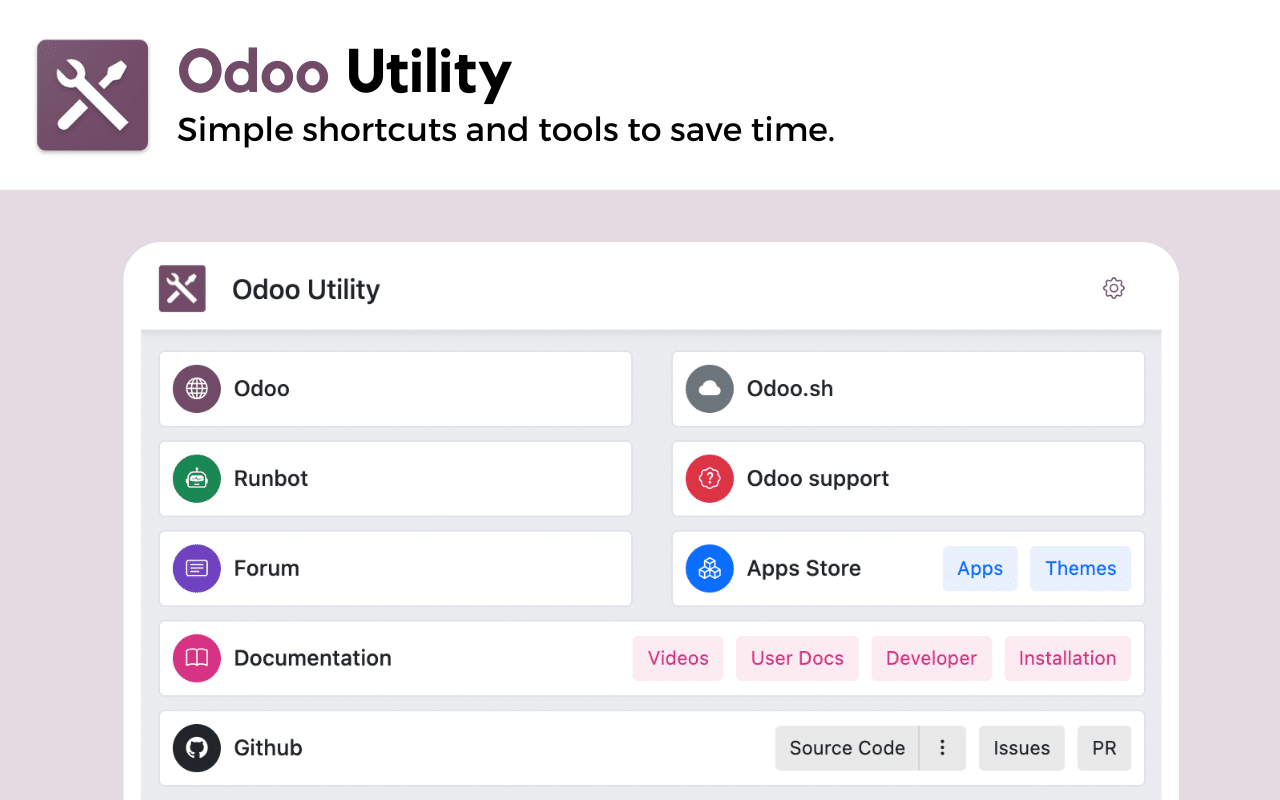Click the Odoo globe icon
This screenshot has width=1280, height=800.
(x=196, y=389)
